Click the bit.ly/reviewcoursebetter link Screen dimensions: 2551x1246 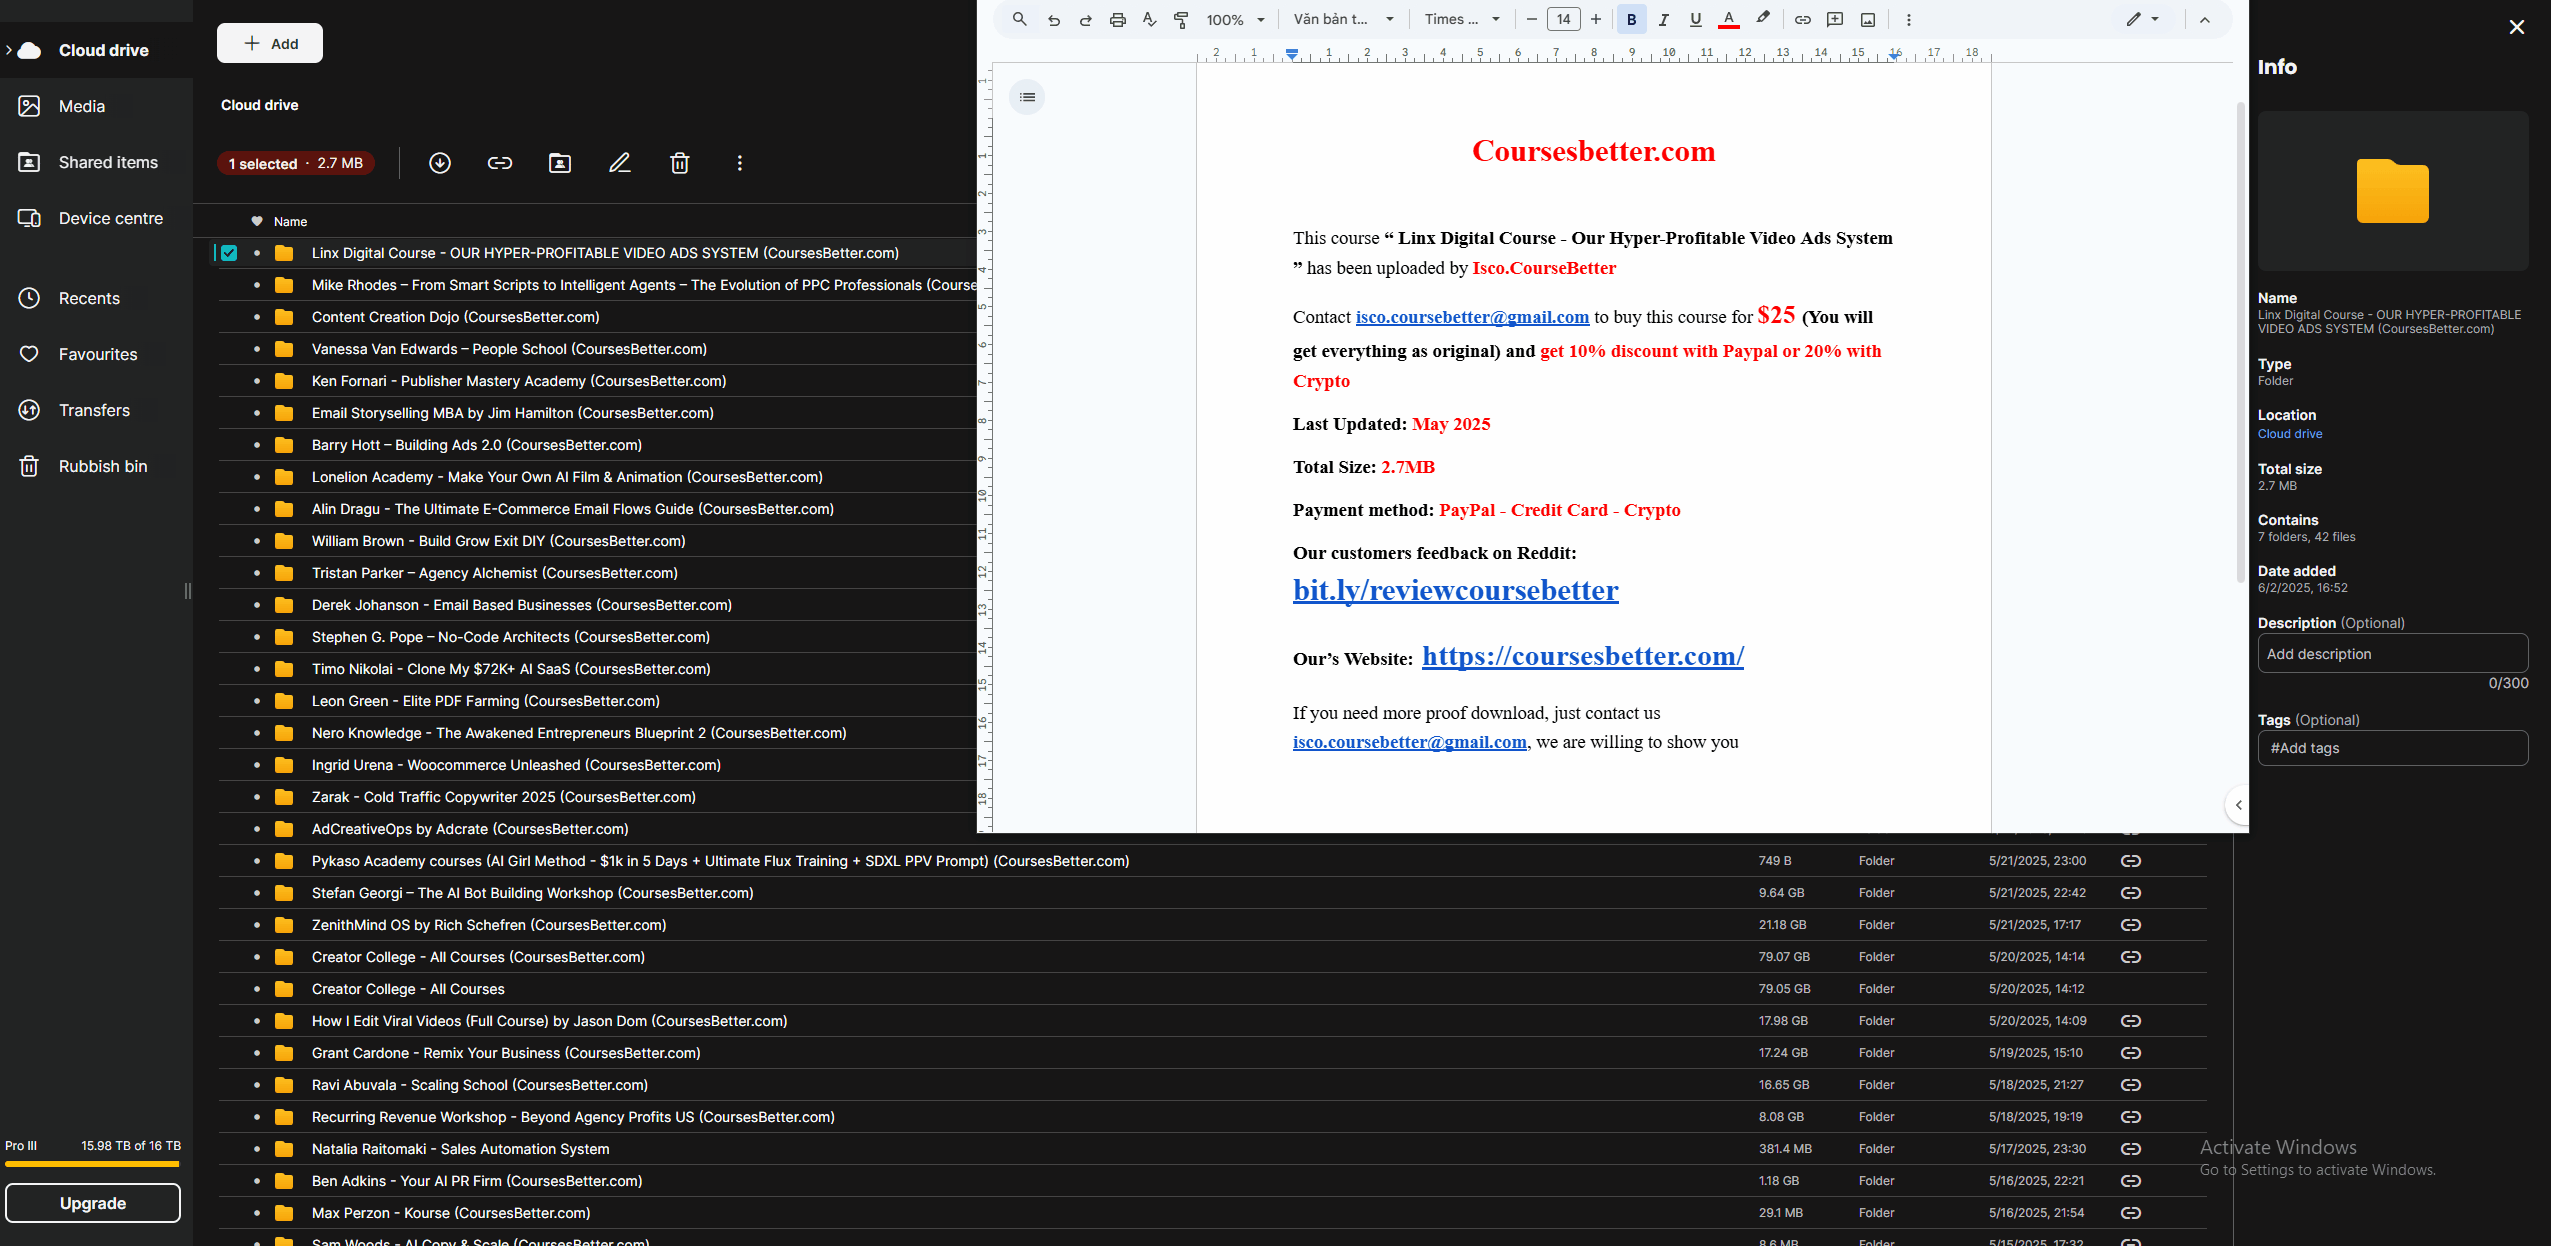tap(1455, 590)
